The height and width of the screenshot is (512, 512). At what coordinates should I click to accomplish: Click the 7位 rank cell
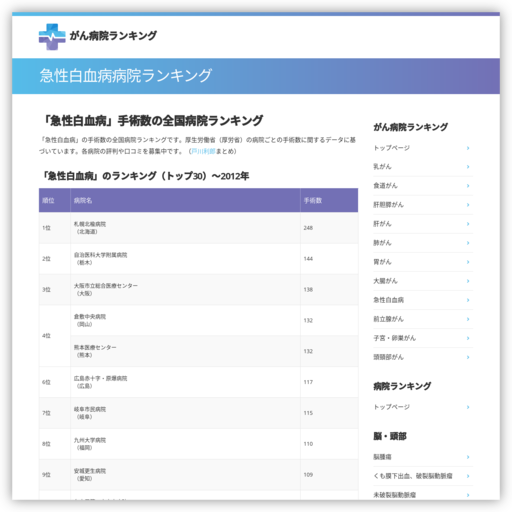[x=55, y=413]
